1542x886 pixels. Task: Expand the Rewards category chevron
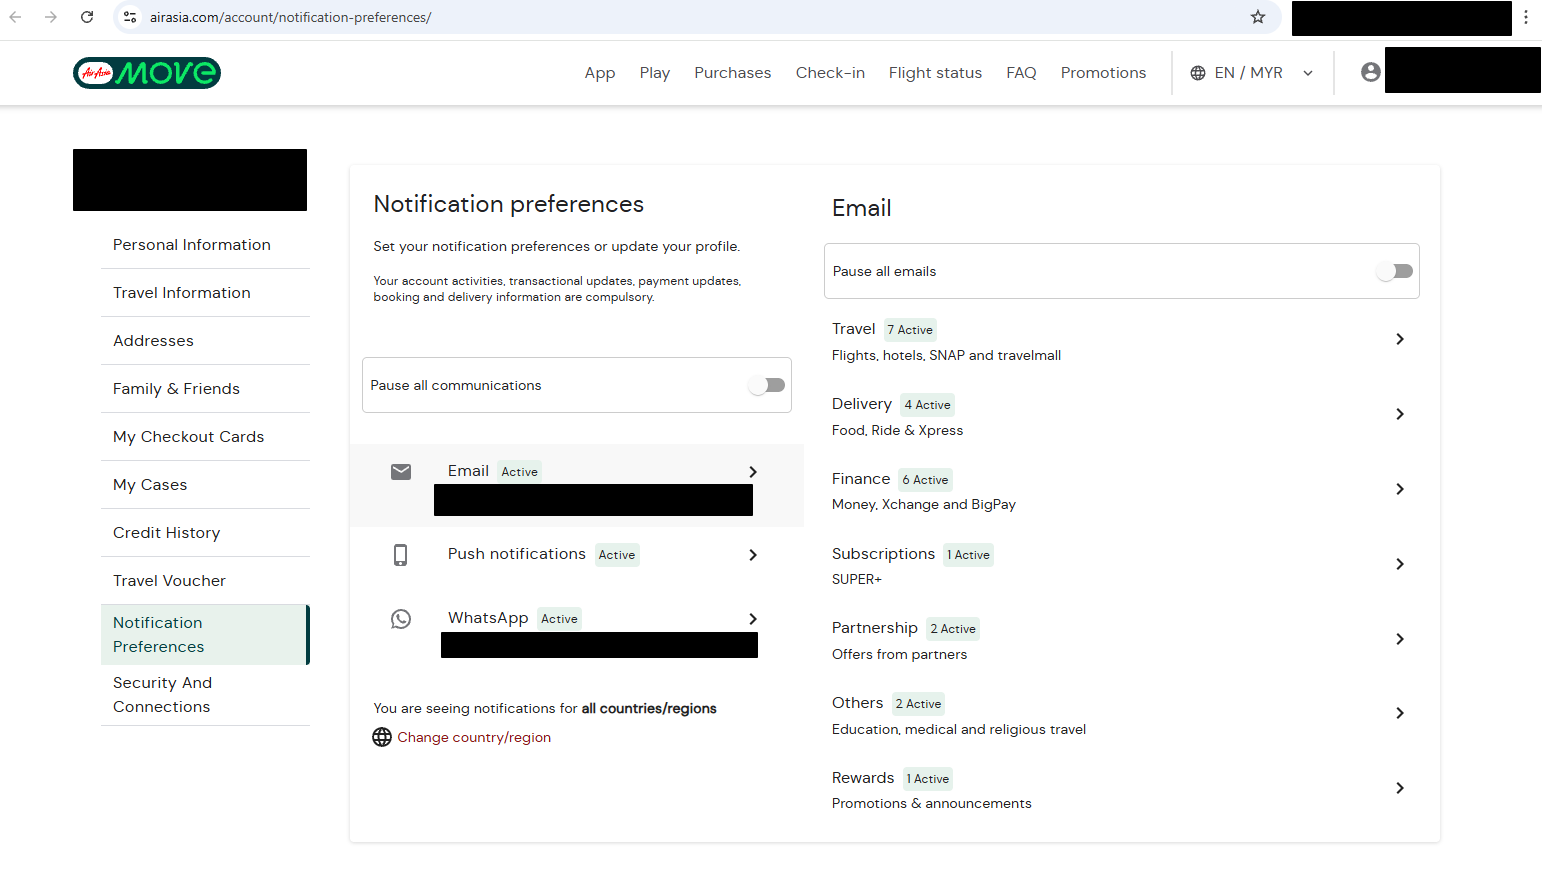tap(1400, 788)
